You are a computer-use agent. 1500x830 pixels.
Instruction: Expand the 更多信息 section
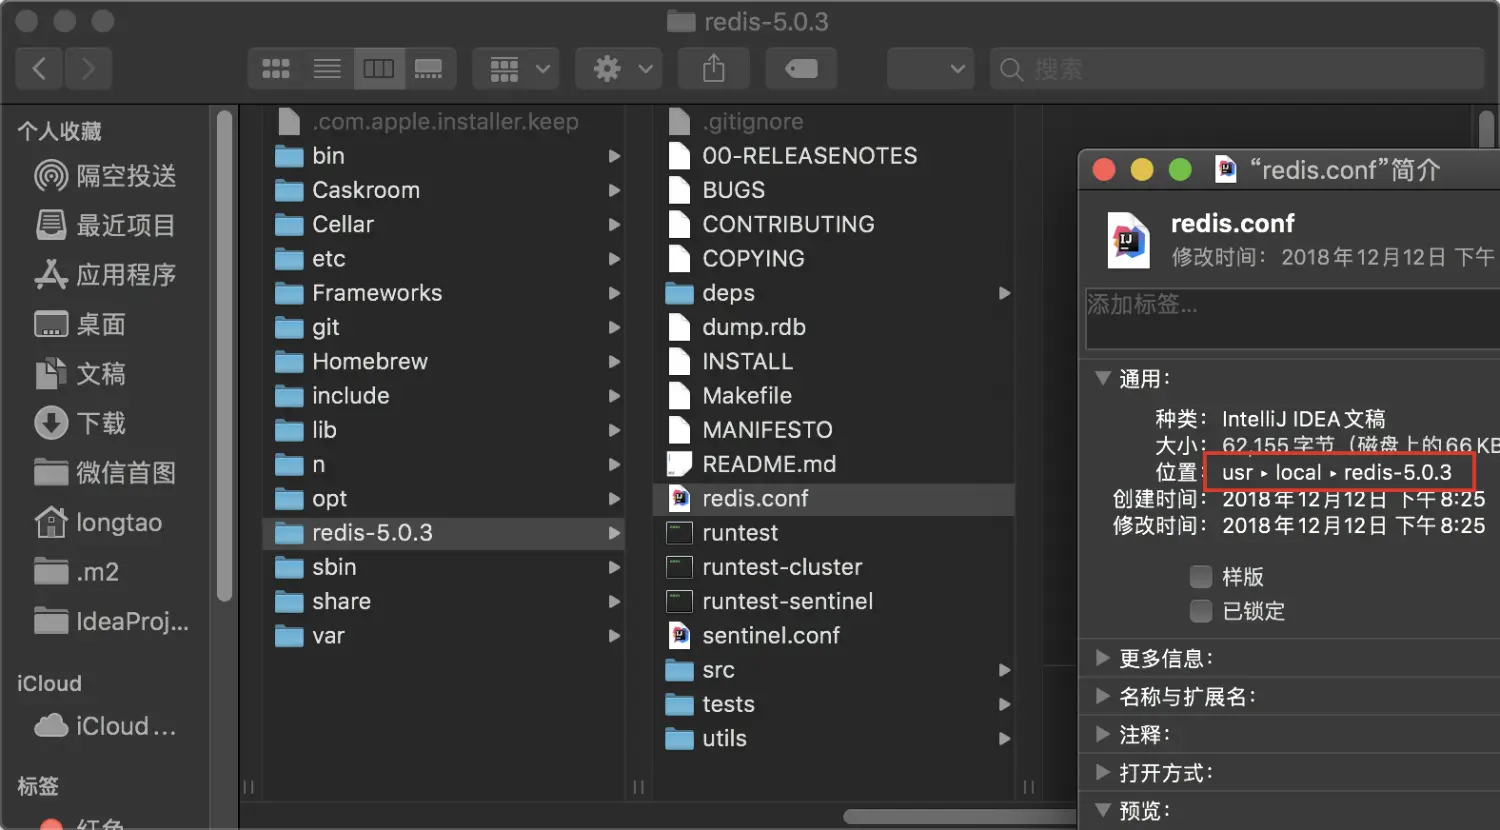[1103, 658]
